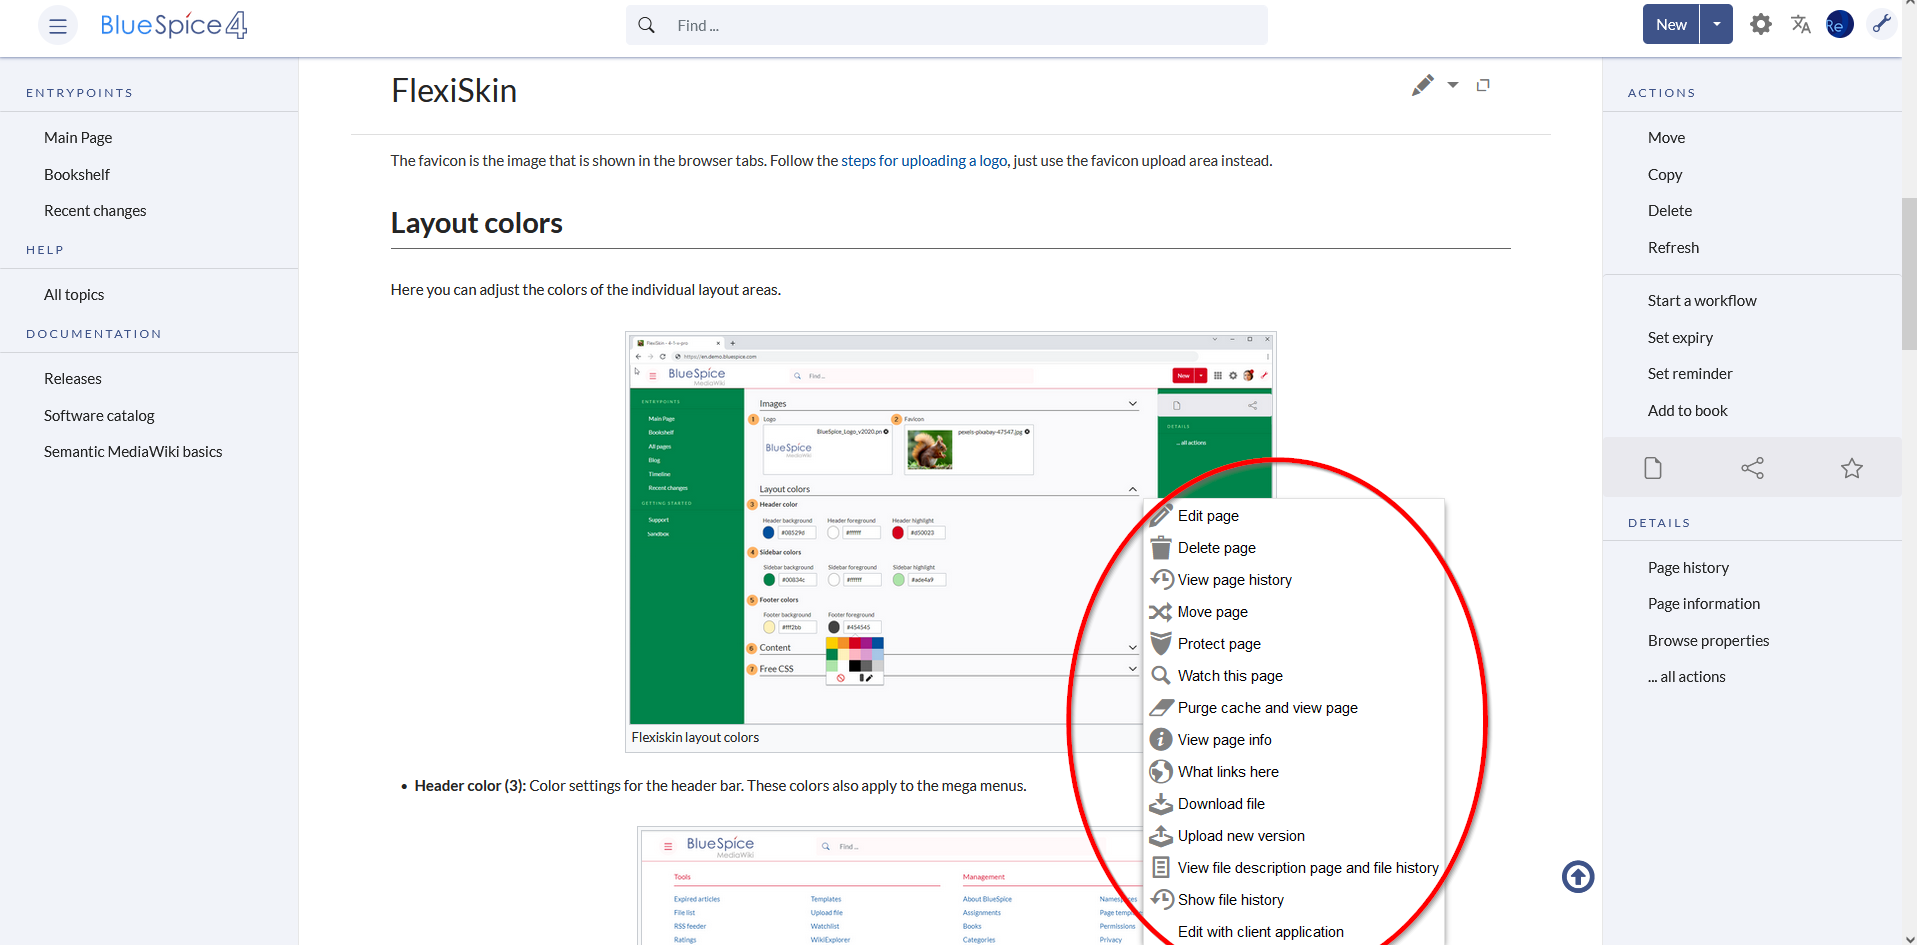Select Add to book action
Image resolution: width=1917 pixels, height=945 pixels.
[1687, 411]
